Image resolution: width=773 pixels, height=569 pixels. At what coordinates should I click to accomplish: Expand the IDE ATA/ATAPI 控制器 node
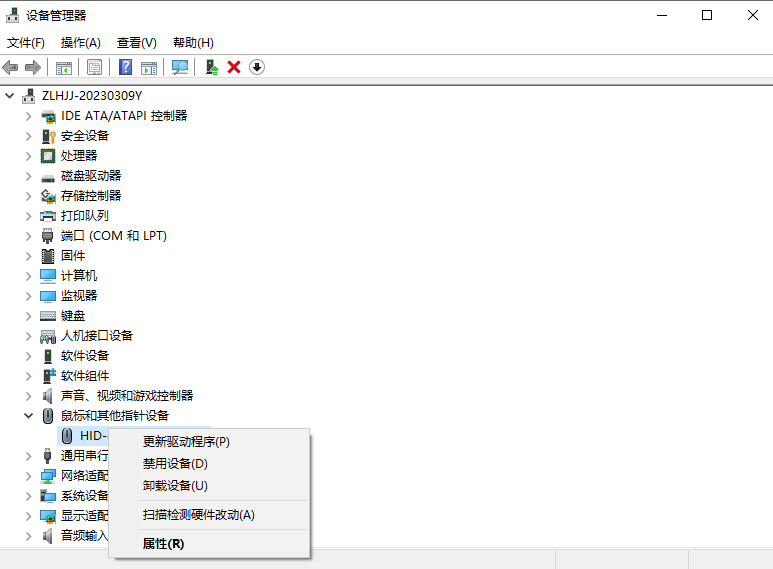coord(29,116)
